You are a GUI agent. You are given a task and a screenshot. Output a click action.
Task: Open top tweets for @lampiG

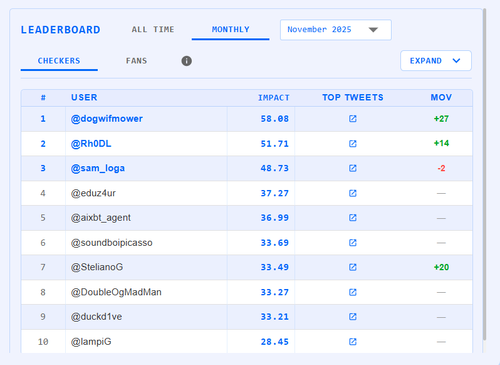[353, 342]
